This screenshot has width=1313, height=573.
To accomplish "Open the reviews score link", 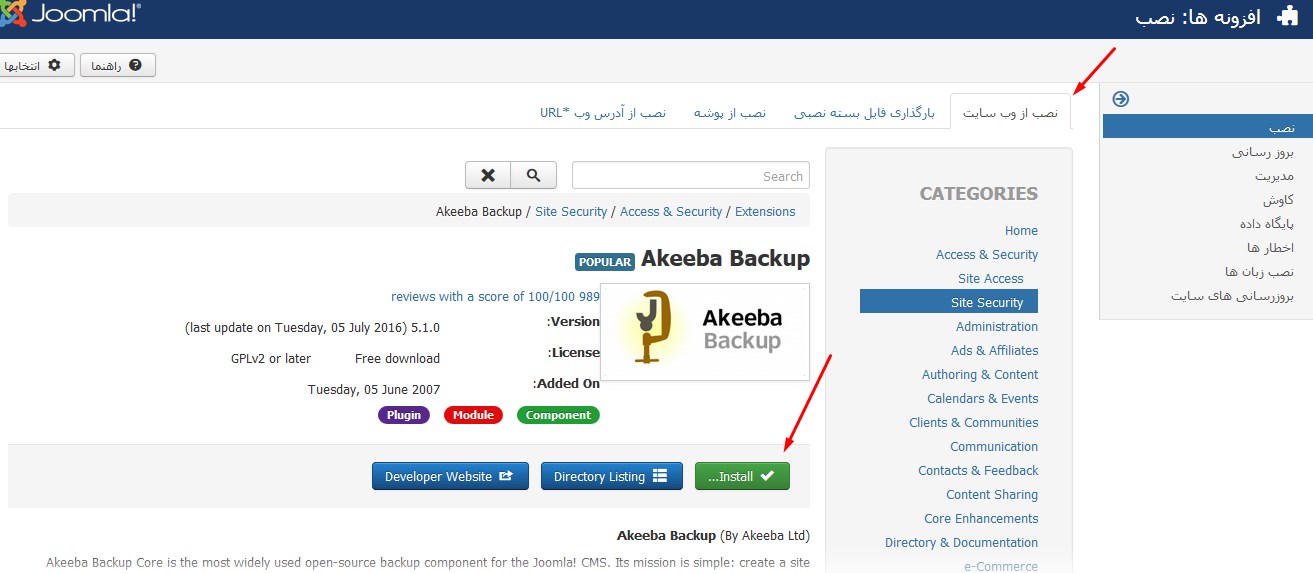I will point(495,296).
